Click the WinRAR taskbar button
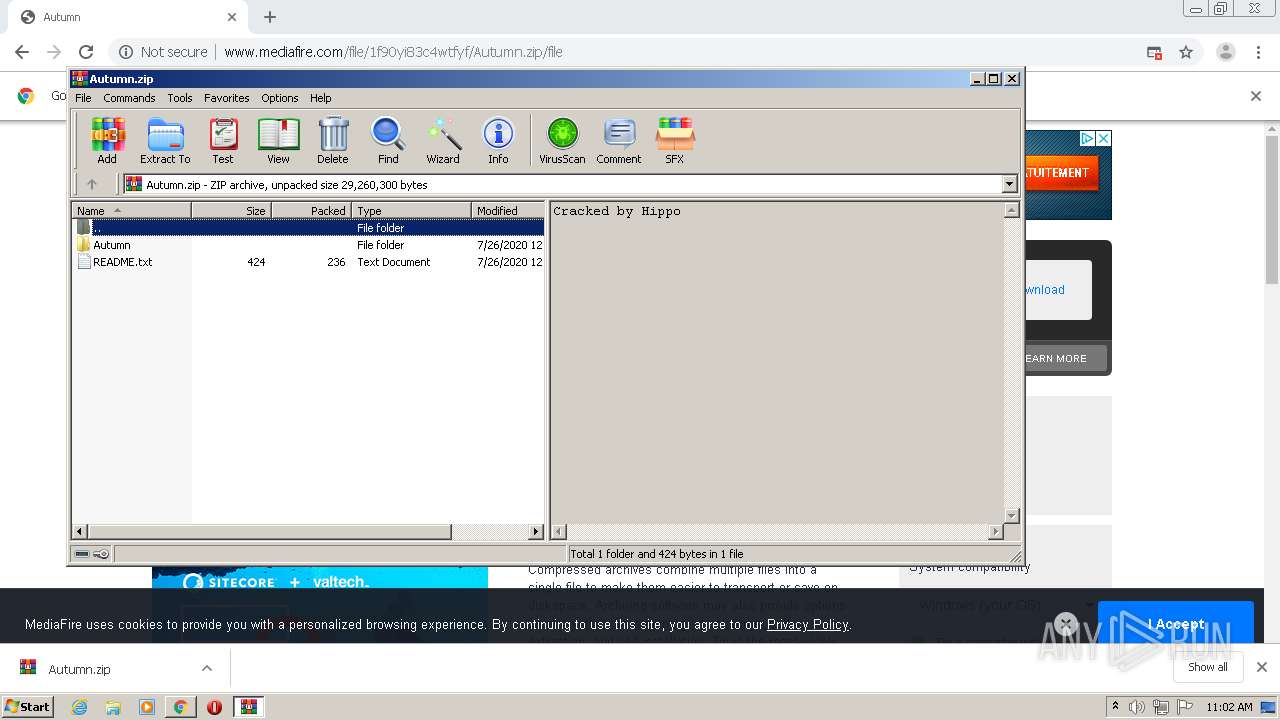The width and height of the screenshot is (1280, 720). click(x=248, y=707)
